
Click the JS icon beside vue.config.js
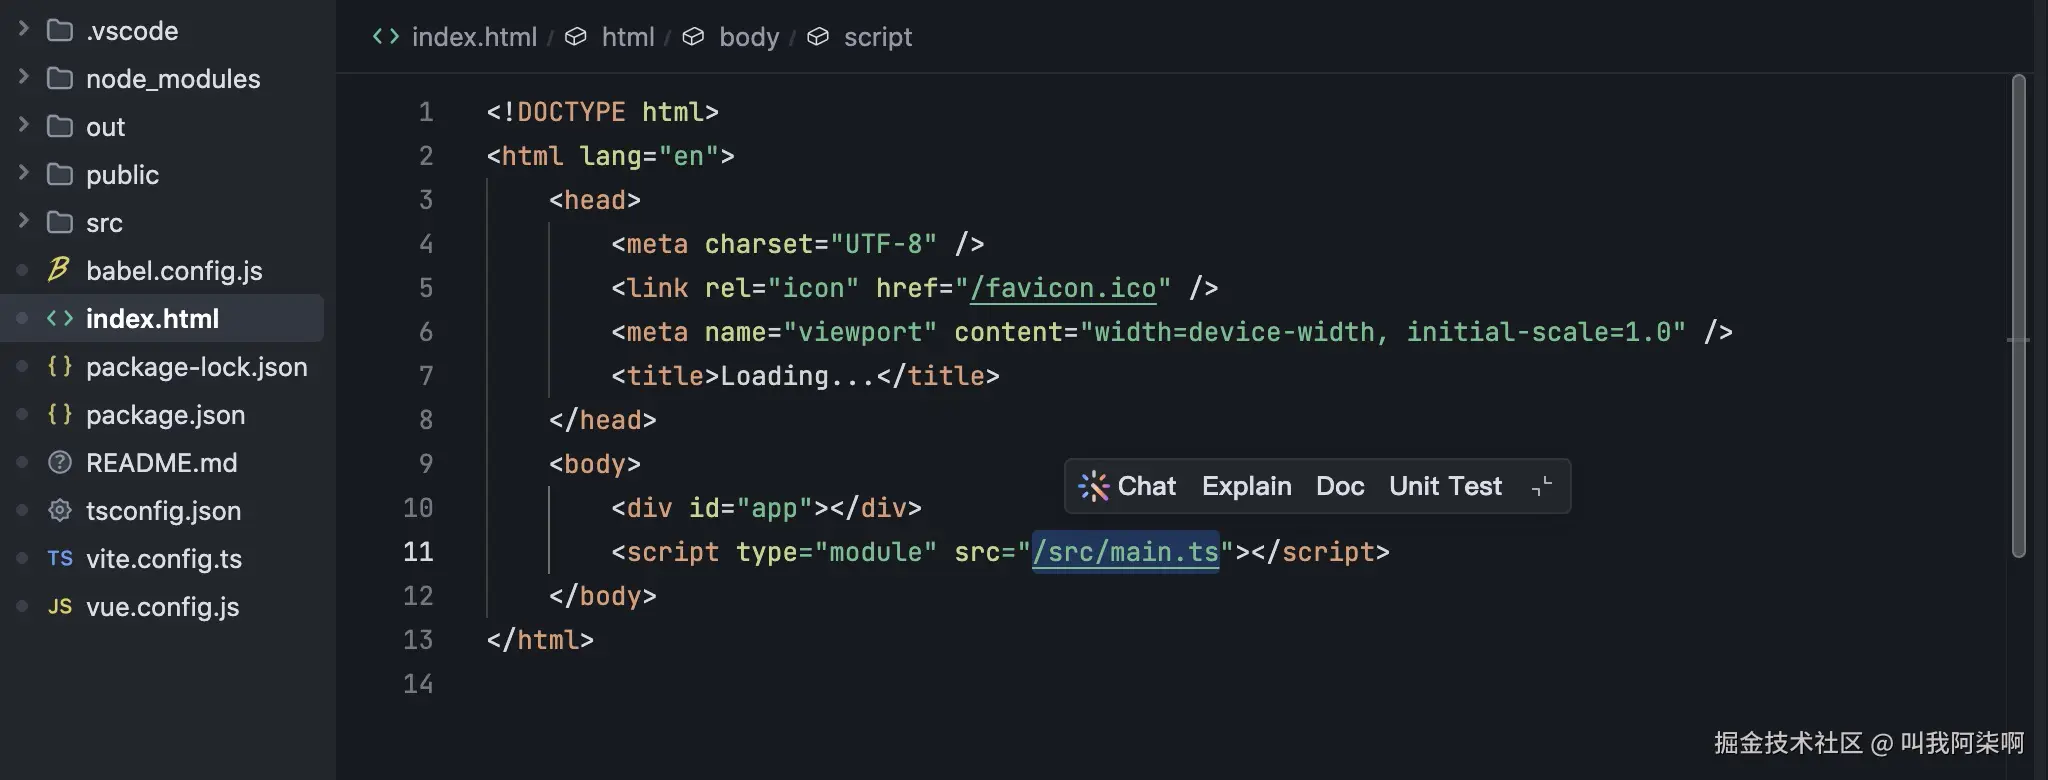tap(60, 606)
